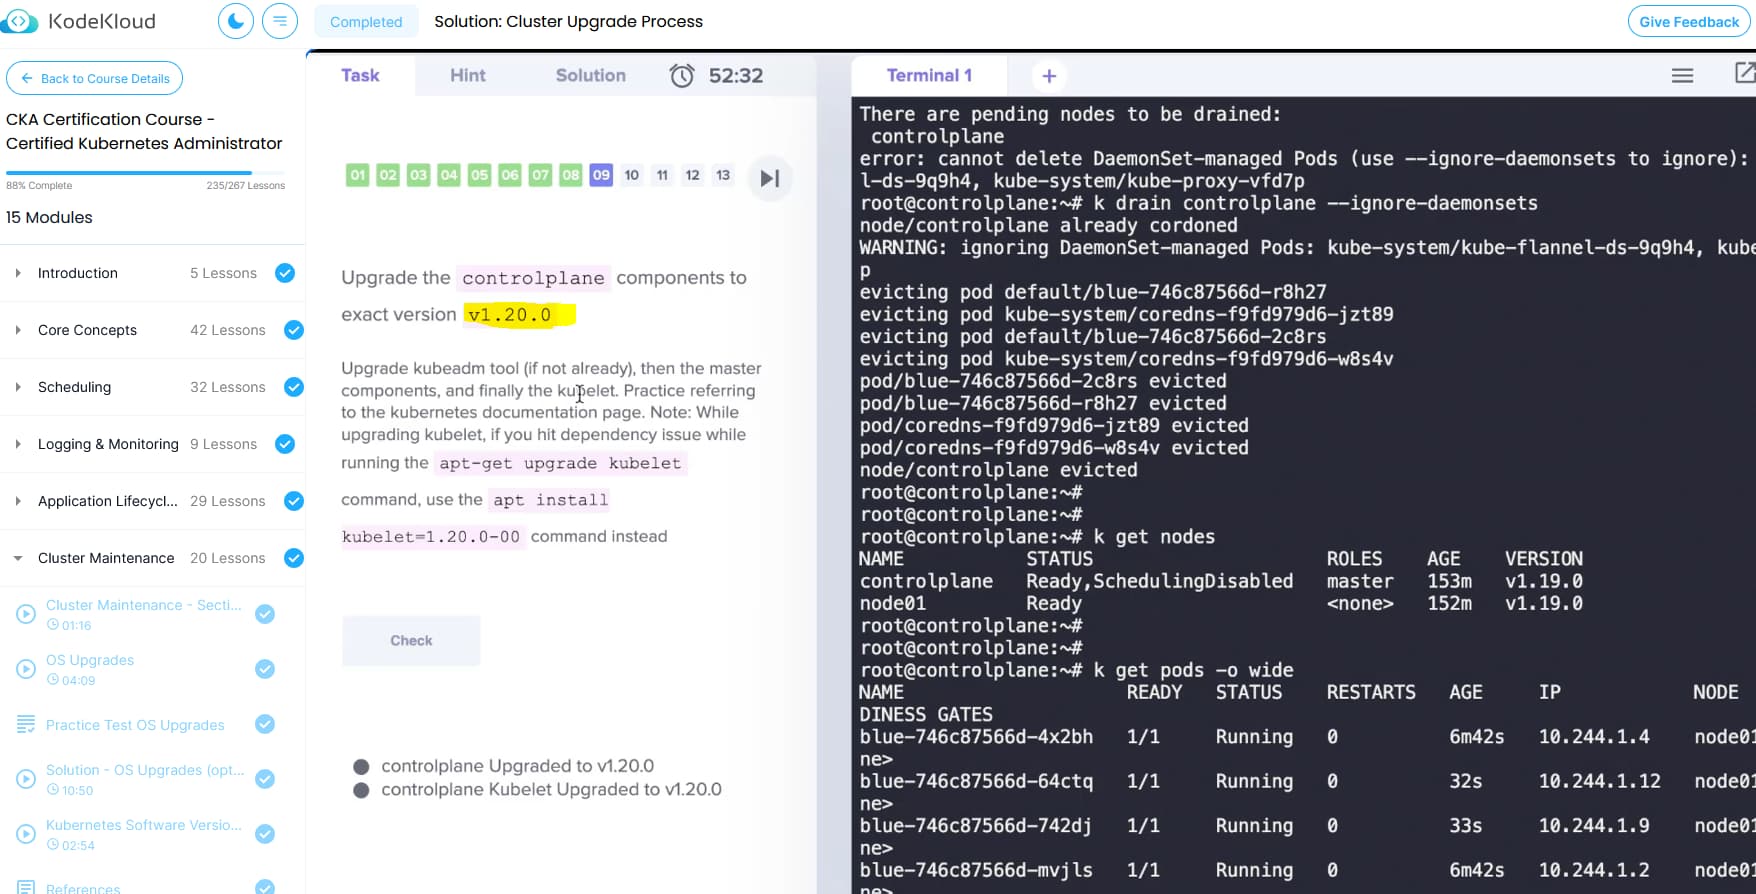Viewport: 1756px width, 894px height.
Task: Collapse the Cluster Maintenance module
Action: pyautogui.click(x=18, y=558)
